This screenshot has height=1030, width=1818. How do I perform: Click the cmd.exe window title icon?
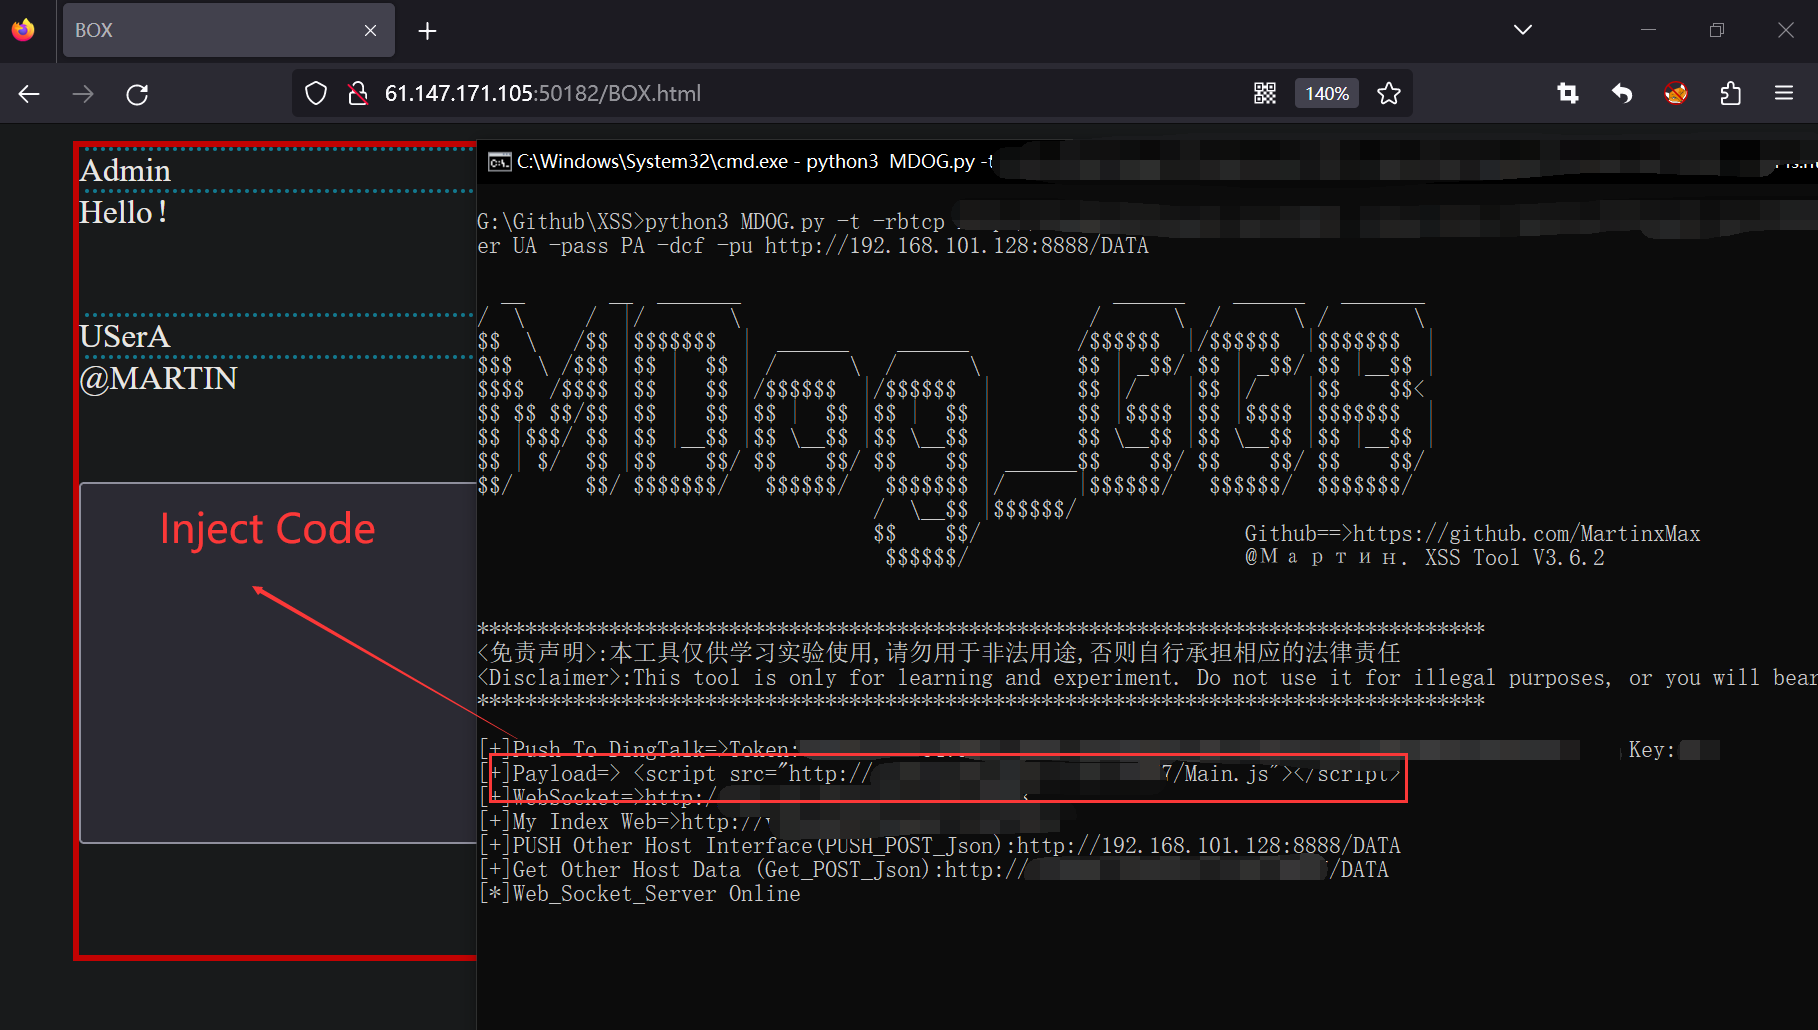[499, 162]
